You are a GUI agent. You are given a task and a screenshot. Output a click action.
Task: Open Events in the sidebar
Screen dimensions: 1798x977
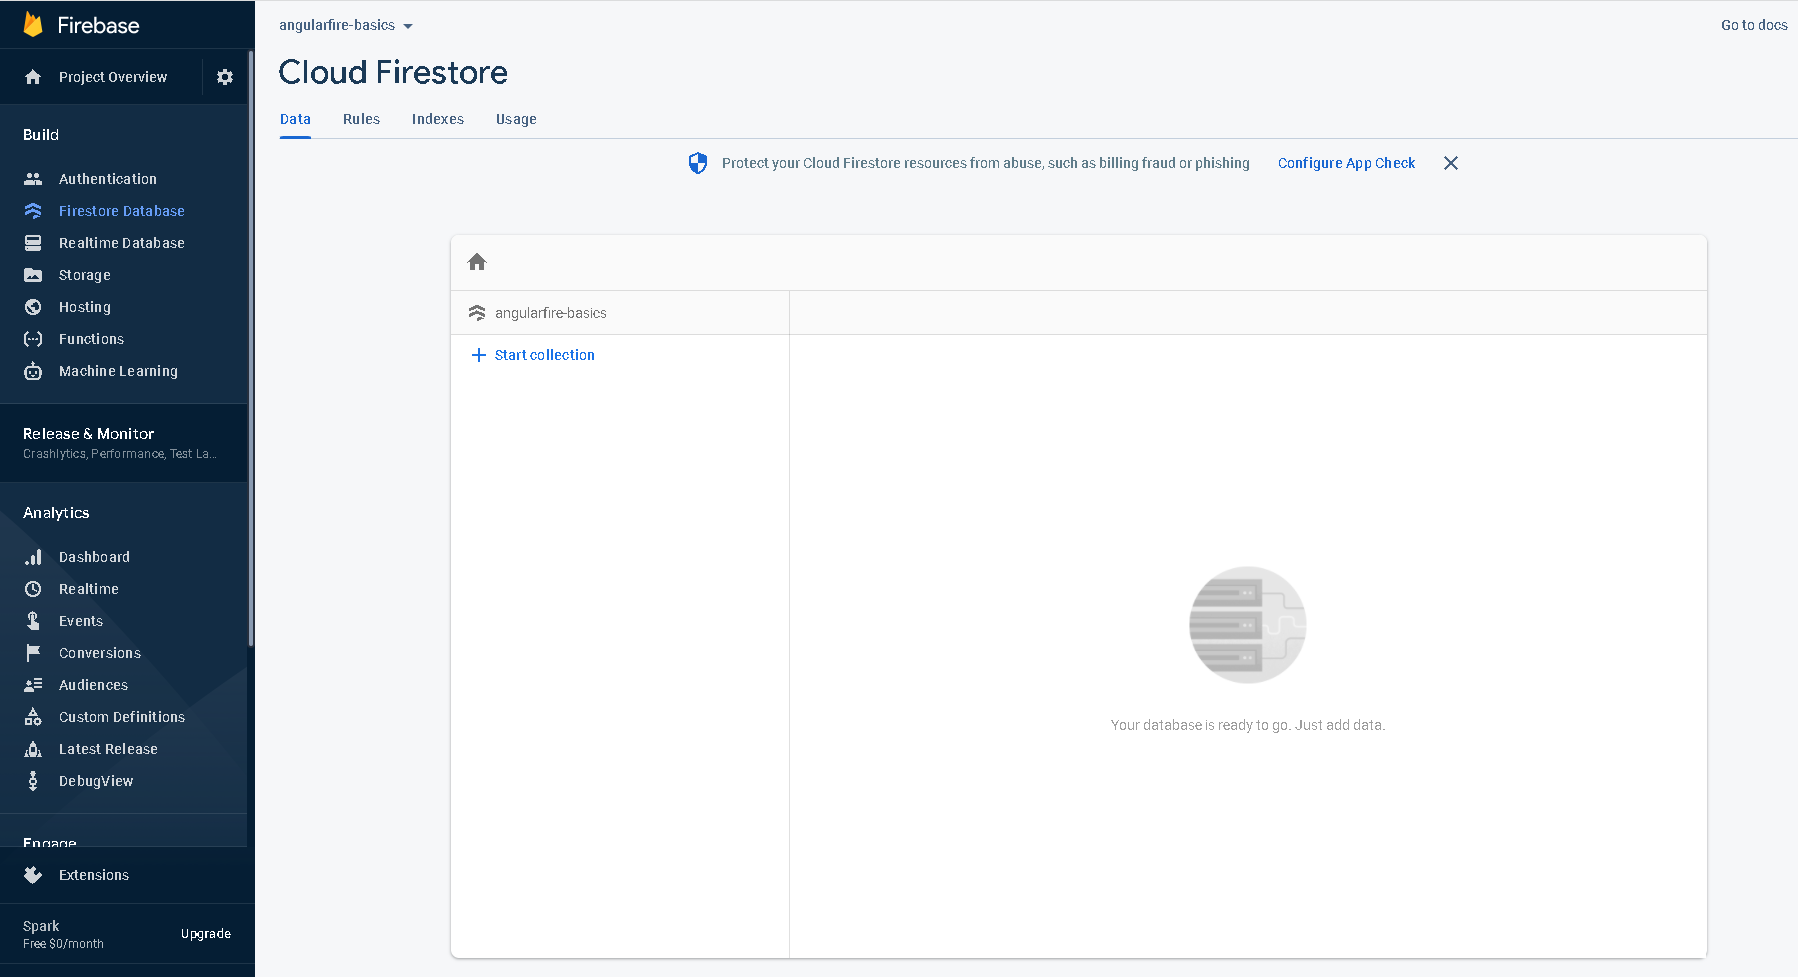point(81,621)
